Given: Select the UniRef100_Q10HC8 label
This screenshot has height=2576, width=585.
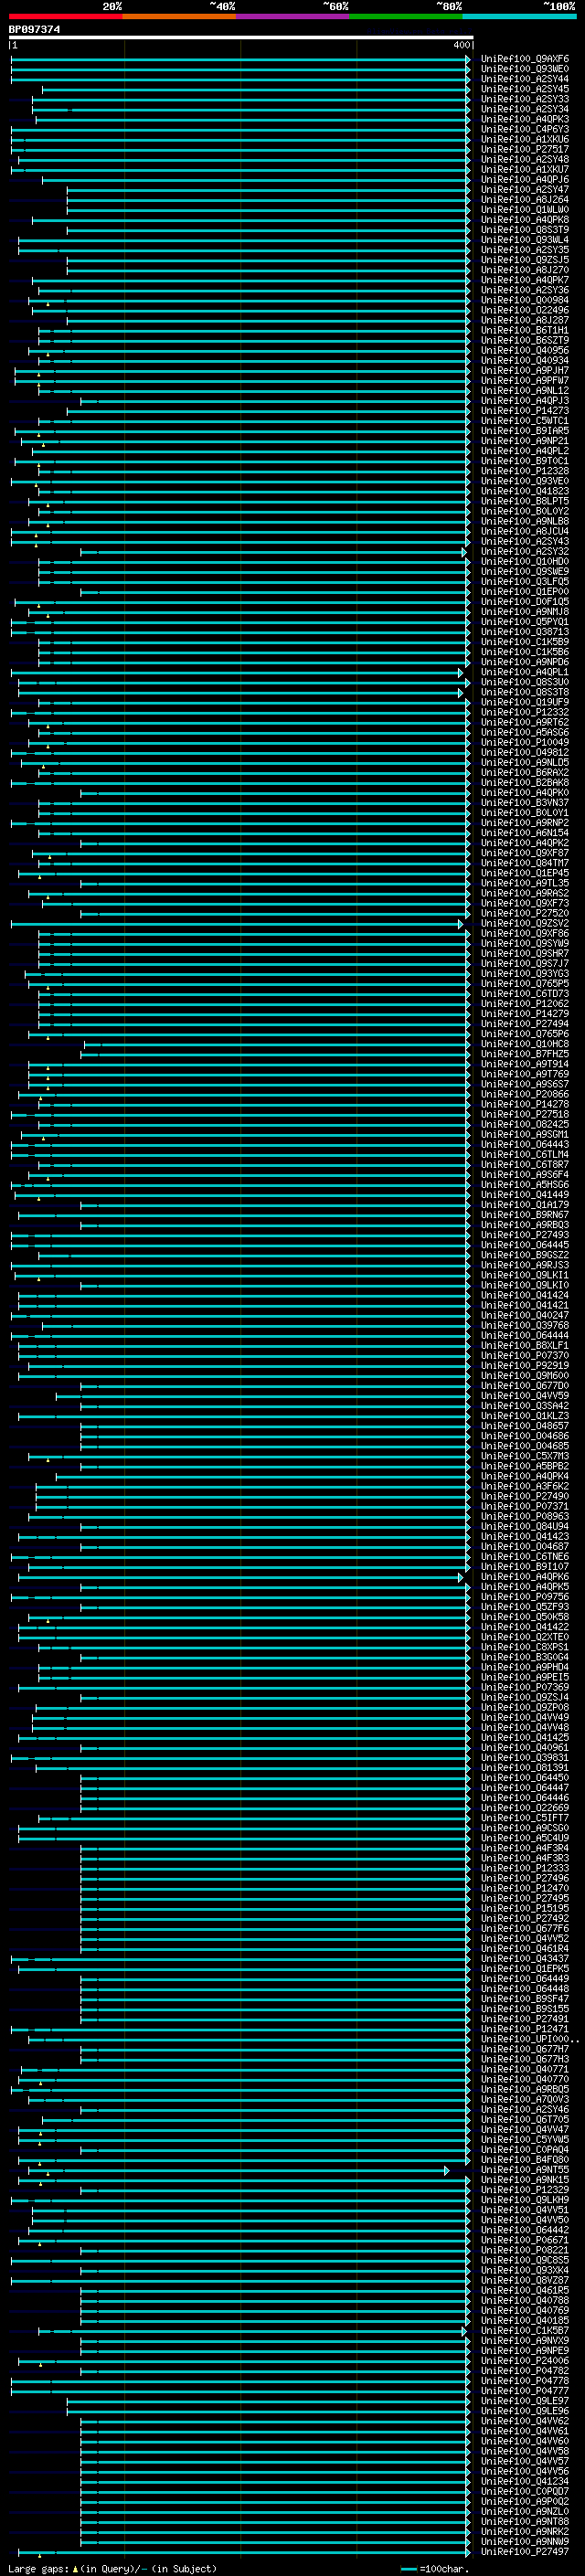Looking at the screenshot, I should [x=525, y=1043].
